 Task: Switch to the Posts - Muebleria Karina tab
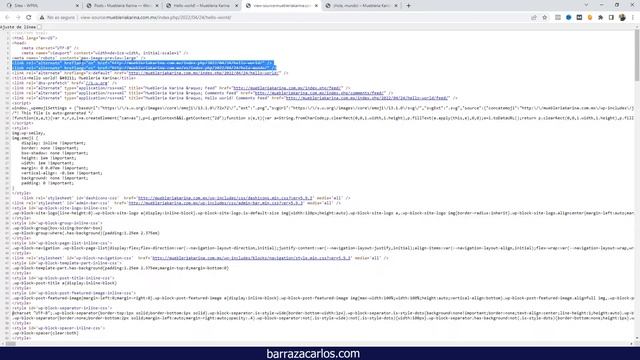(122, 6)
